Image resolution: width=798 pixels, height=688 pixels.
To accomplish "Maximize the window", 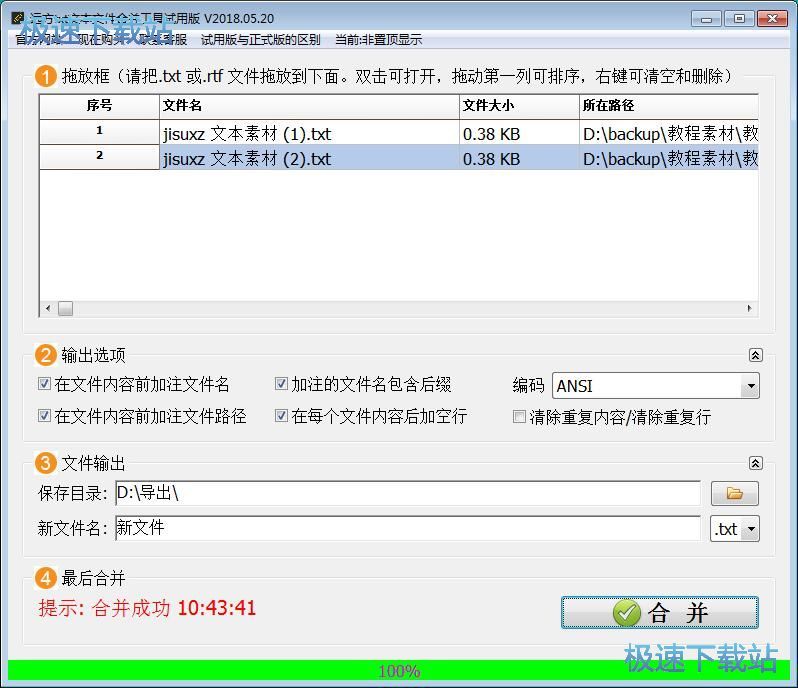I will 739,19.
